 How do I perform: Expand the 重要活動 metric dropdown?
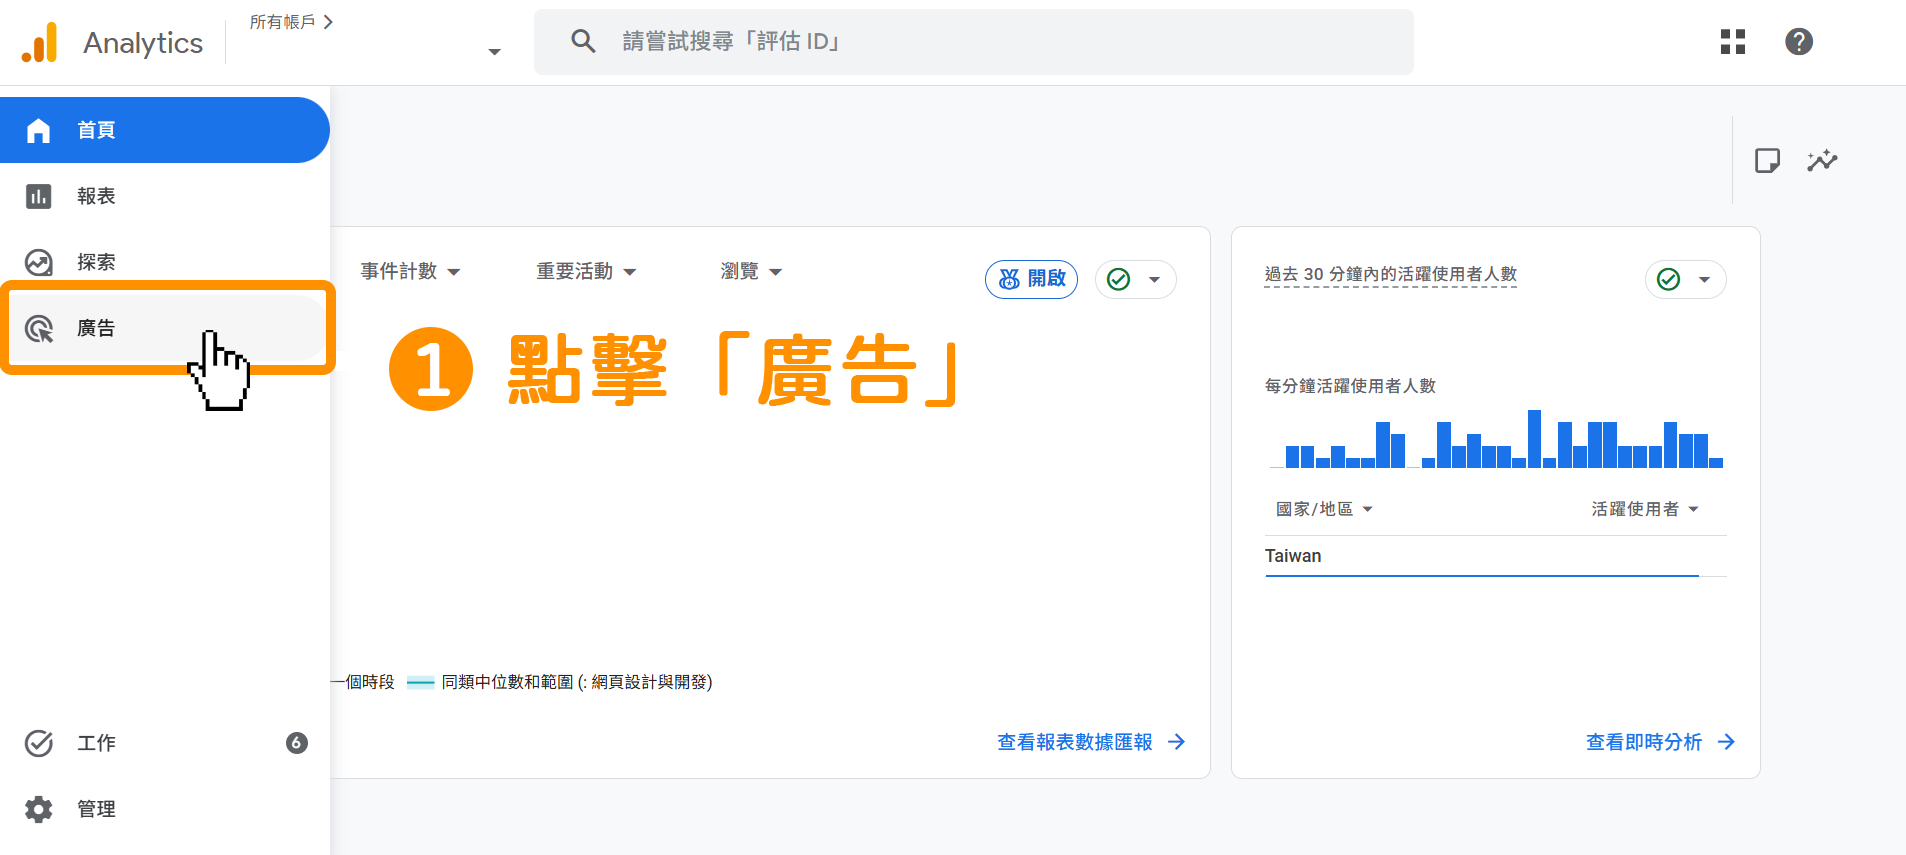pos(586,272)
